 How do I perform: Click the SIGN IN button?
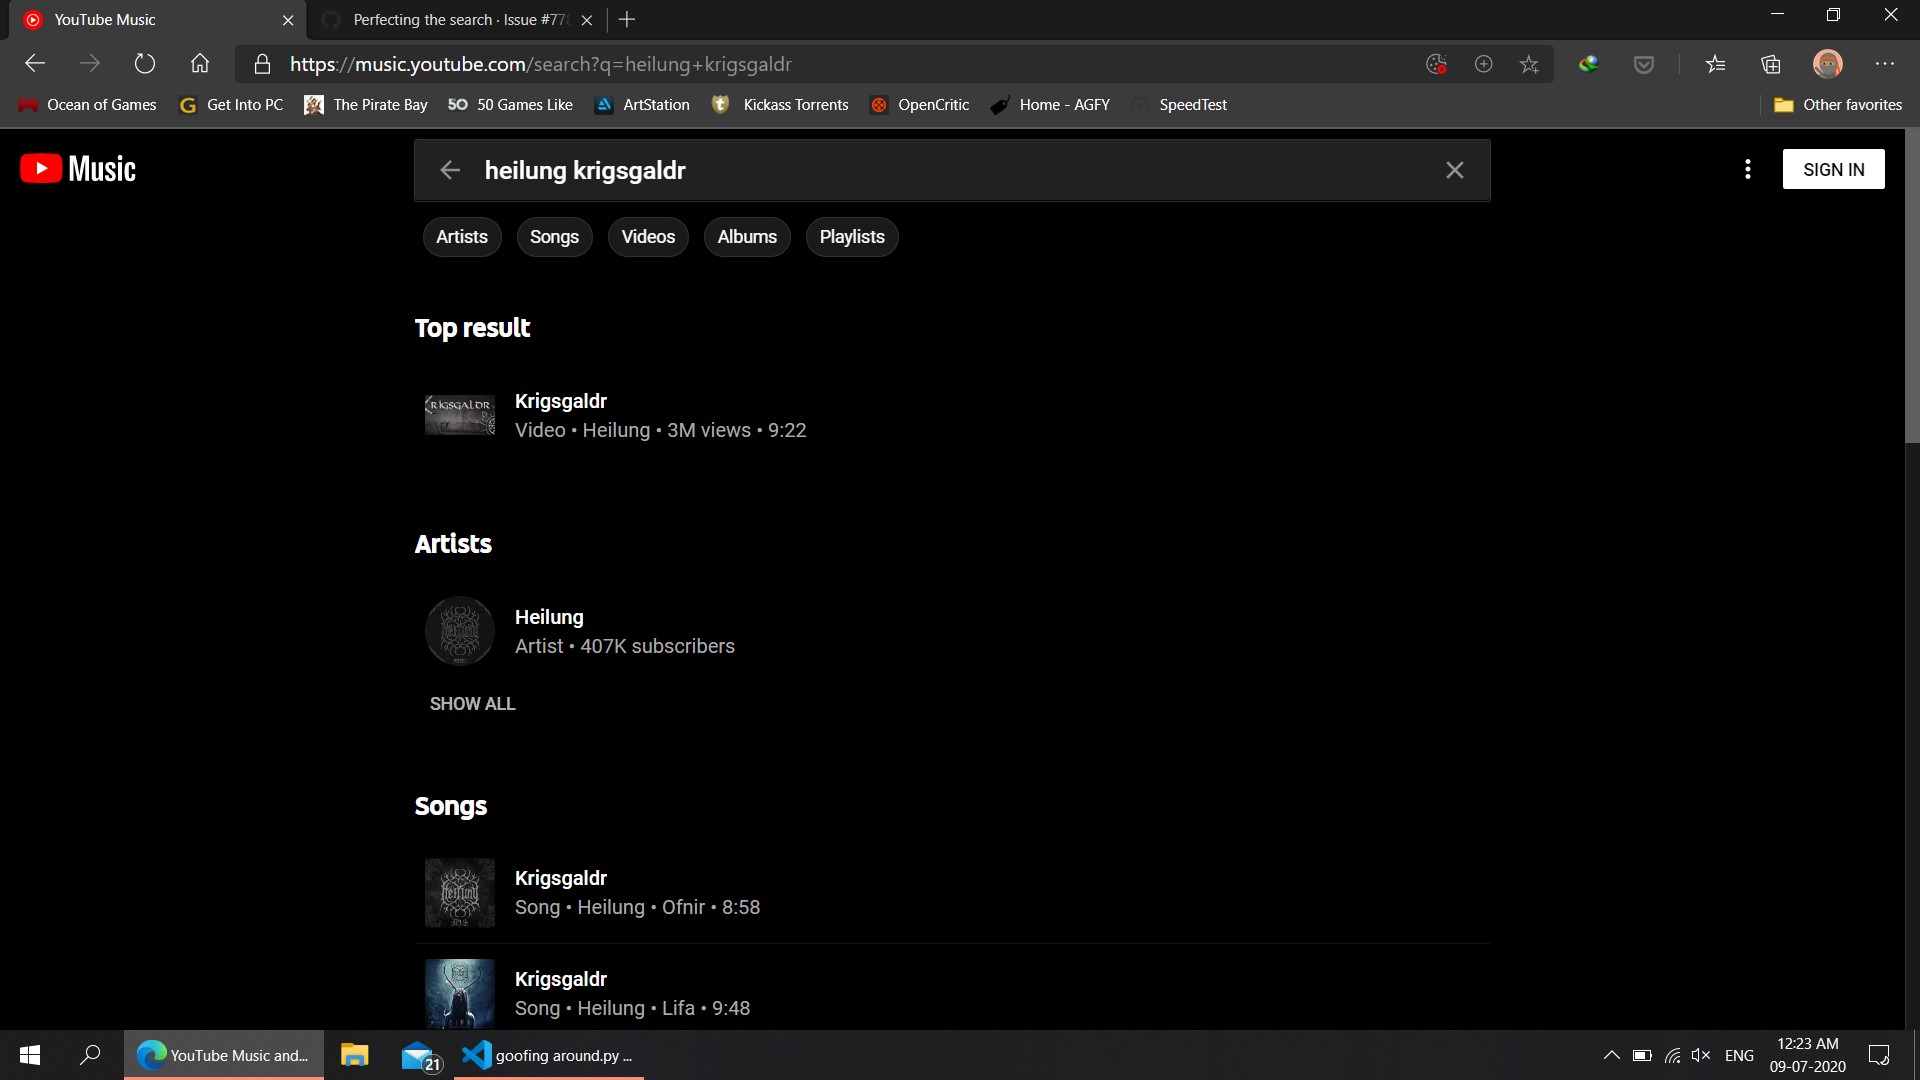1834,170
